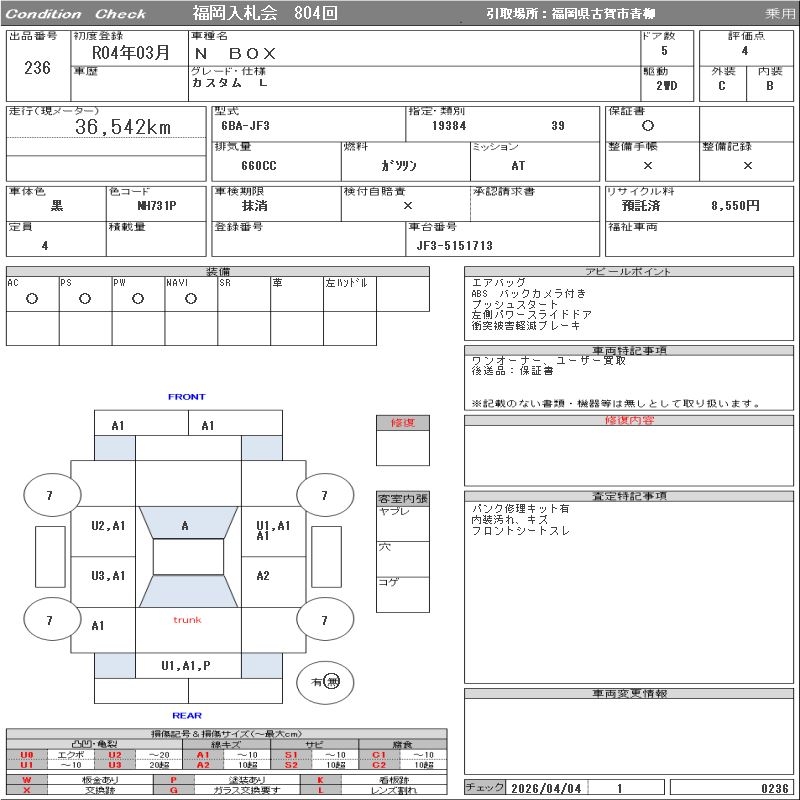
Task: Click the 乗用 label in header
Action: pos(780,14)
